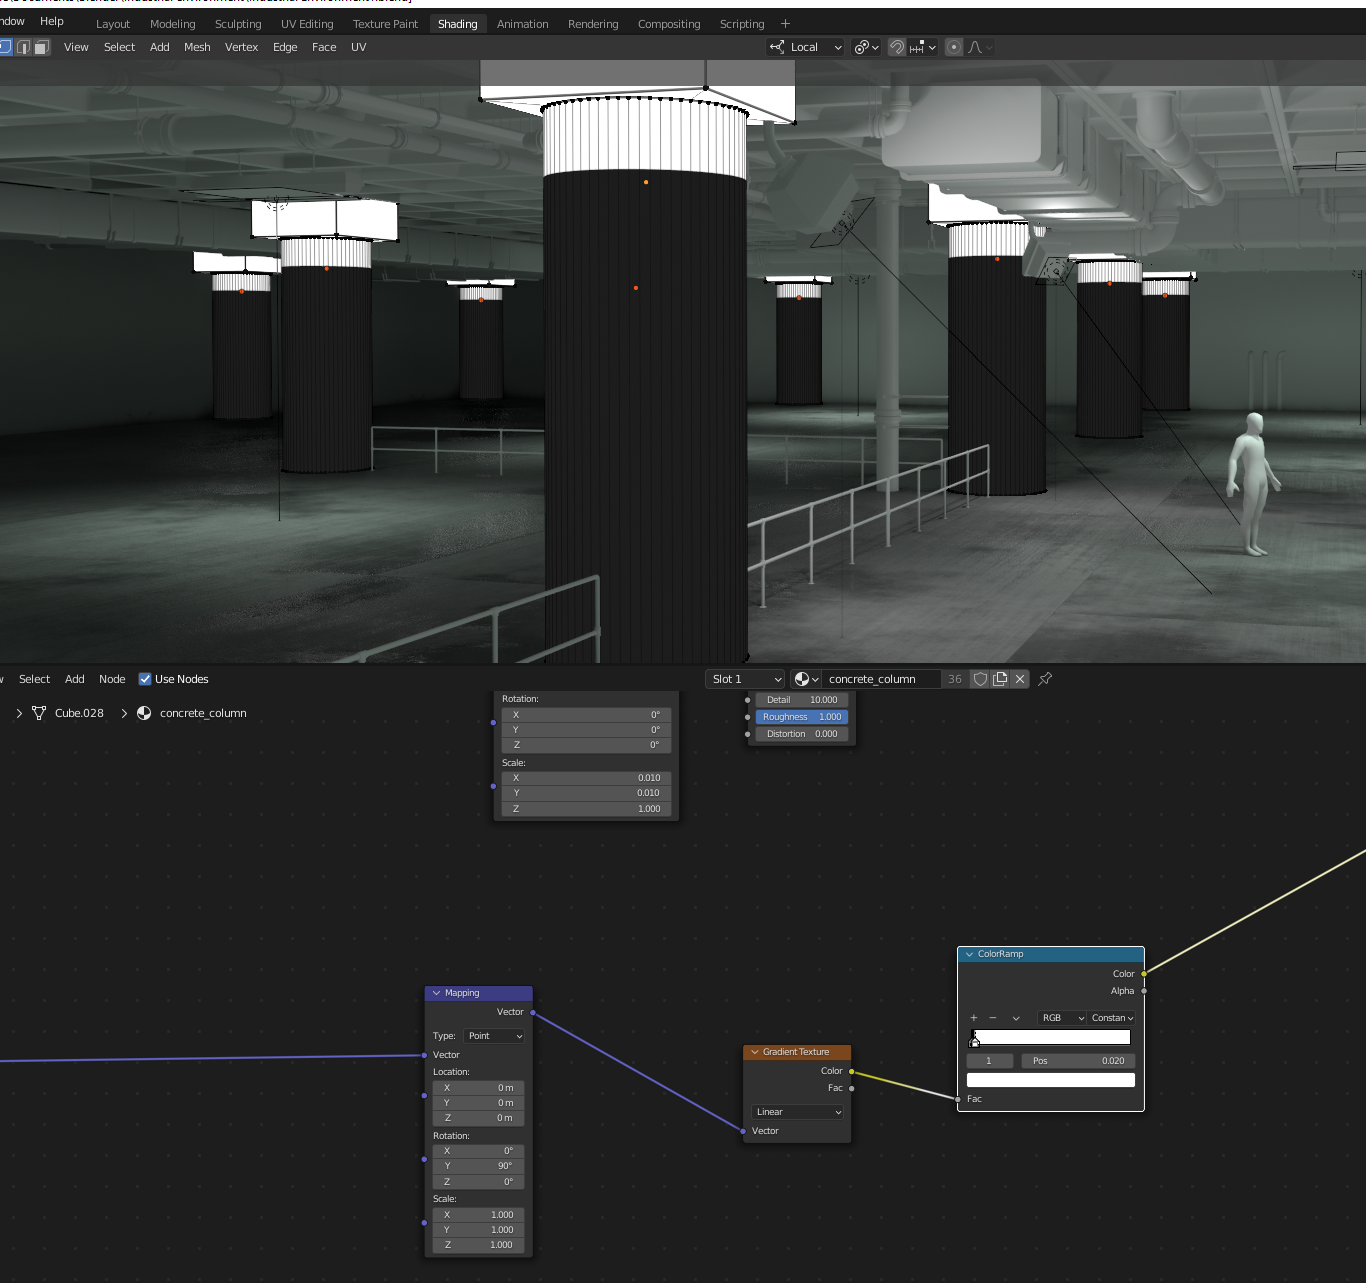Switch to the Animation workspace tab

[x=523, y=24]
